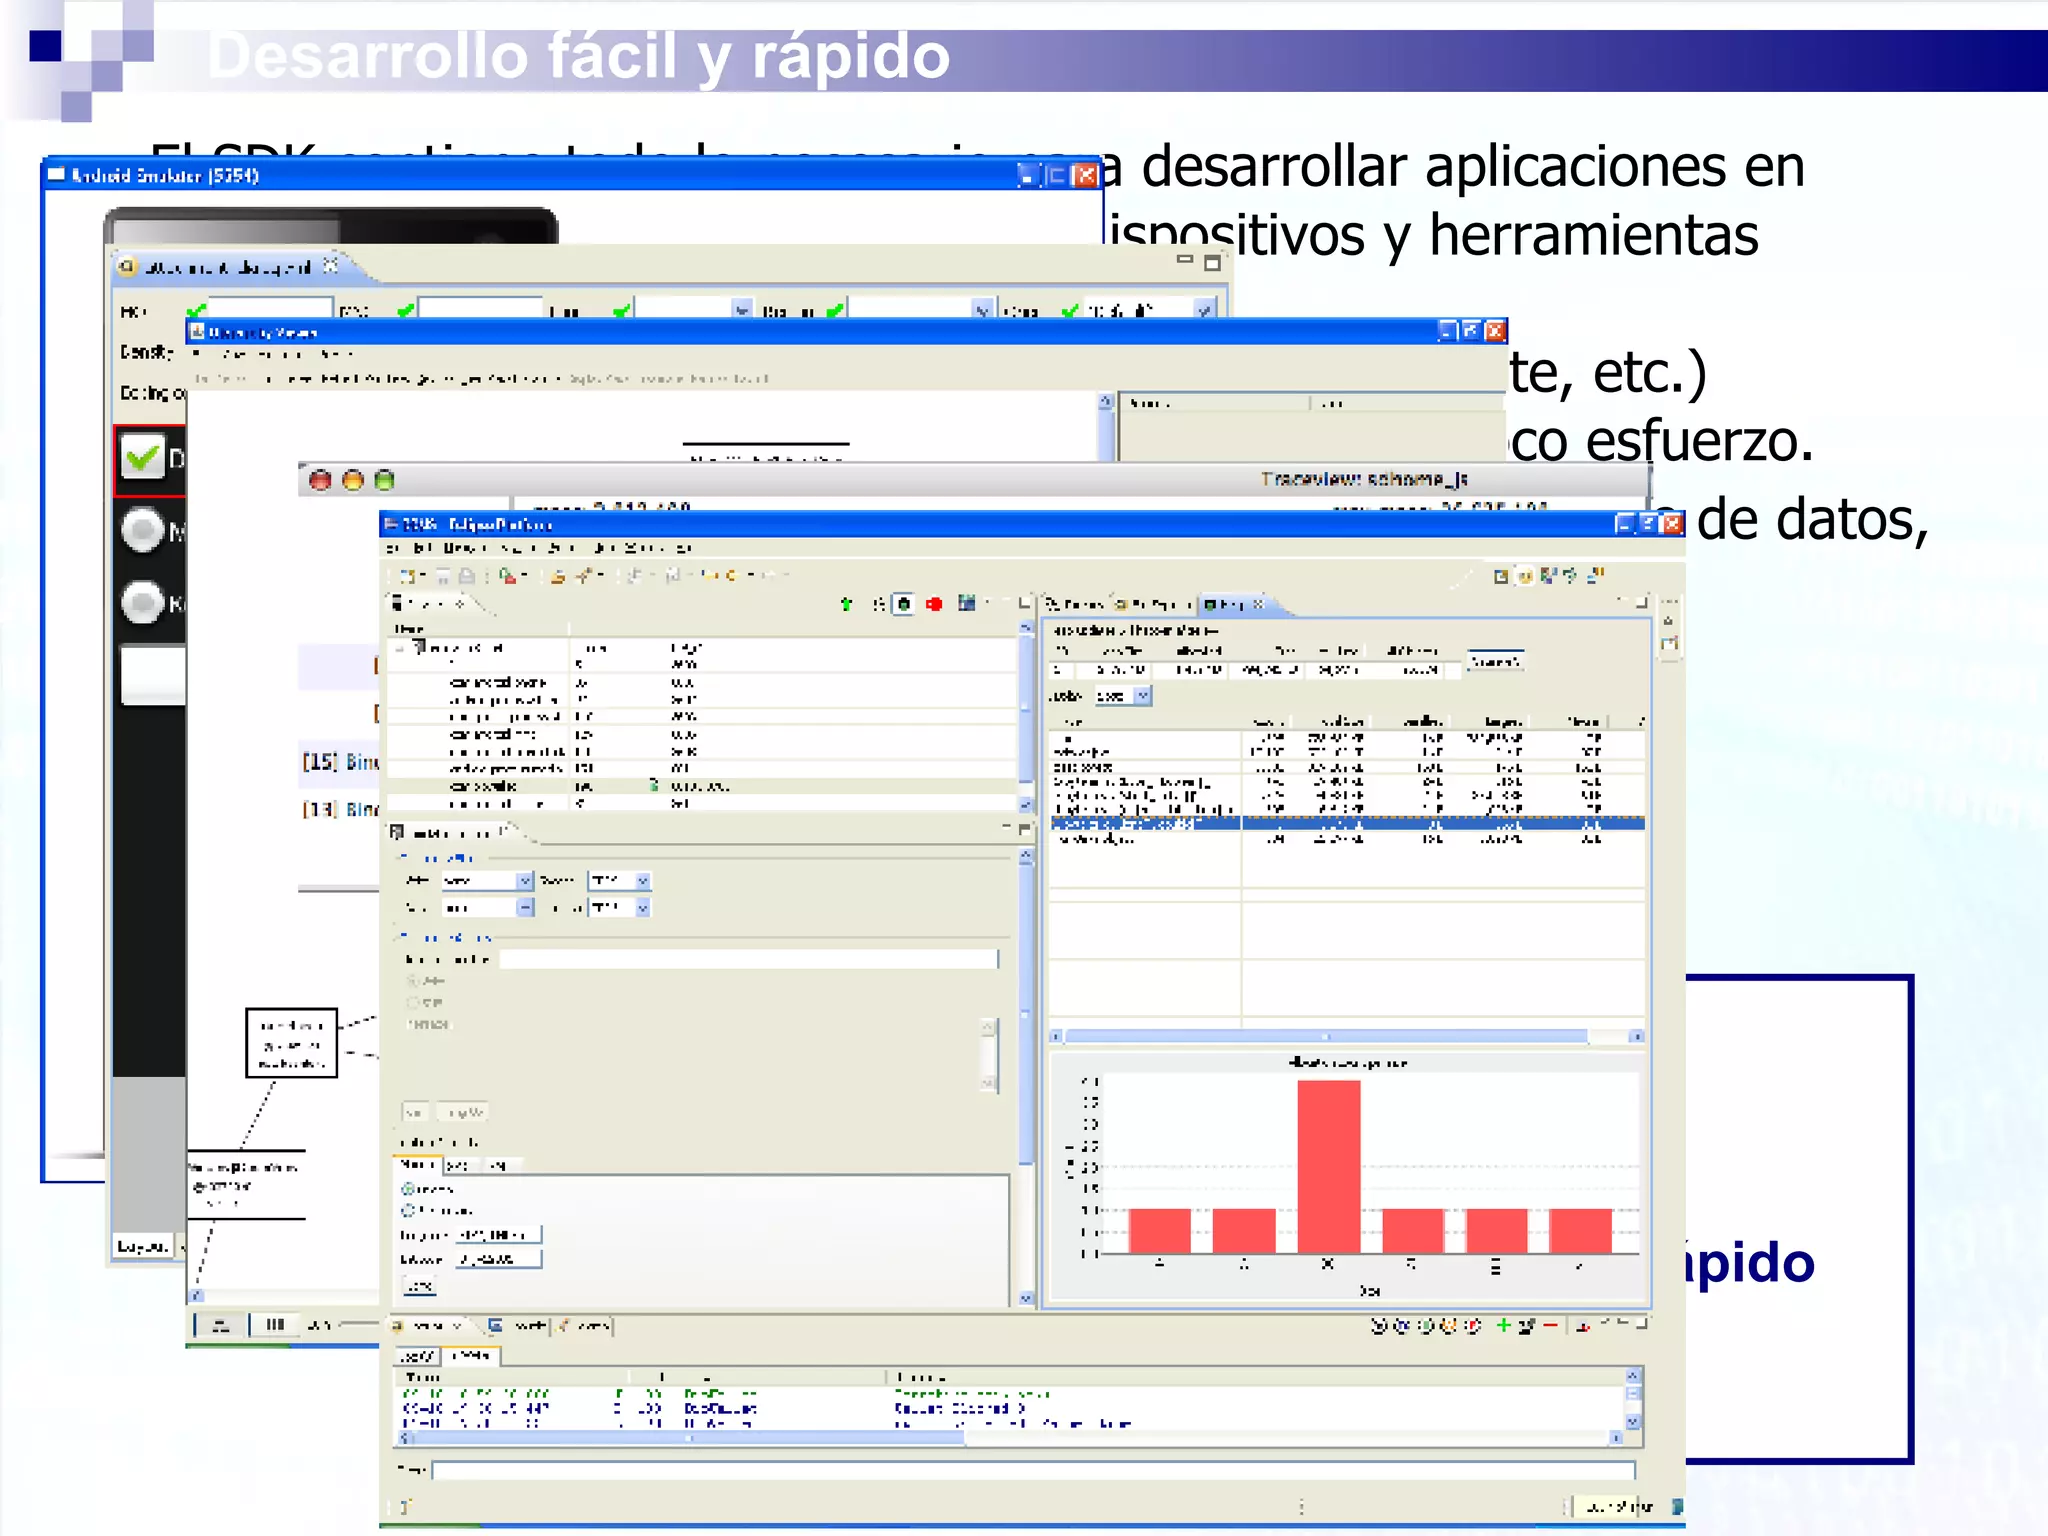Click the red Stop Process icon

tap(934, 604)
